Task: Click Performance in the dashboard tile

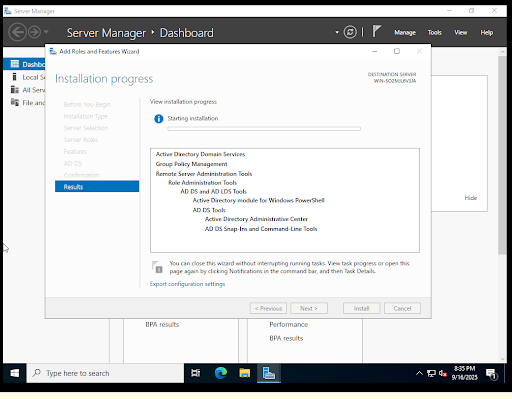Action: (x=289, y=324)
